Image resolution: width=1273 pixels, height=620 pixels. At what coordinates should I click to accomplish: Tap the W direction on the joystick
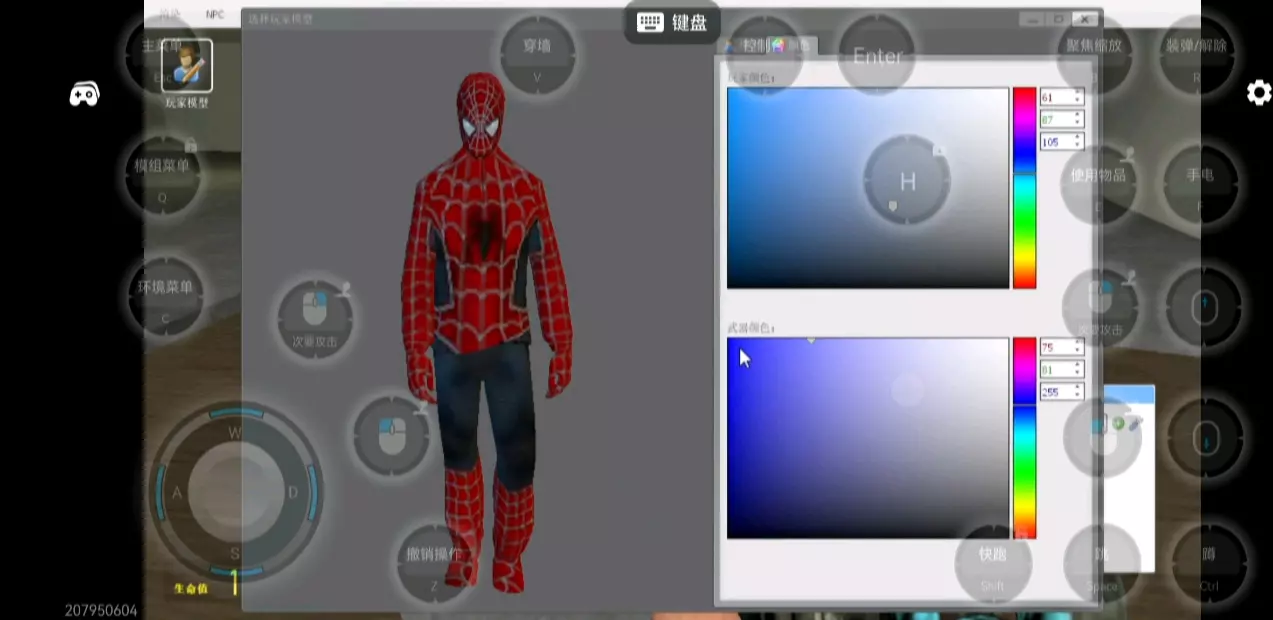(x=235, y=432)
